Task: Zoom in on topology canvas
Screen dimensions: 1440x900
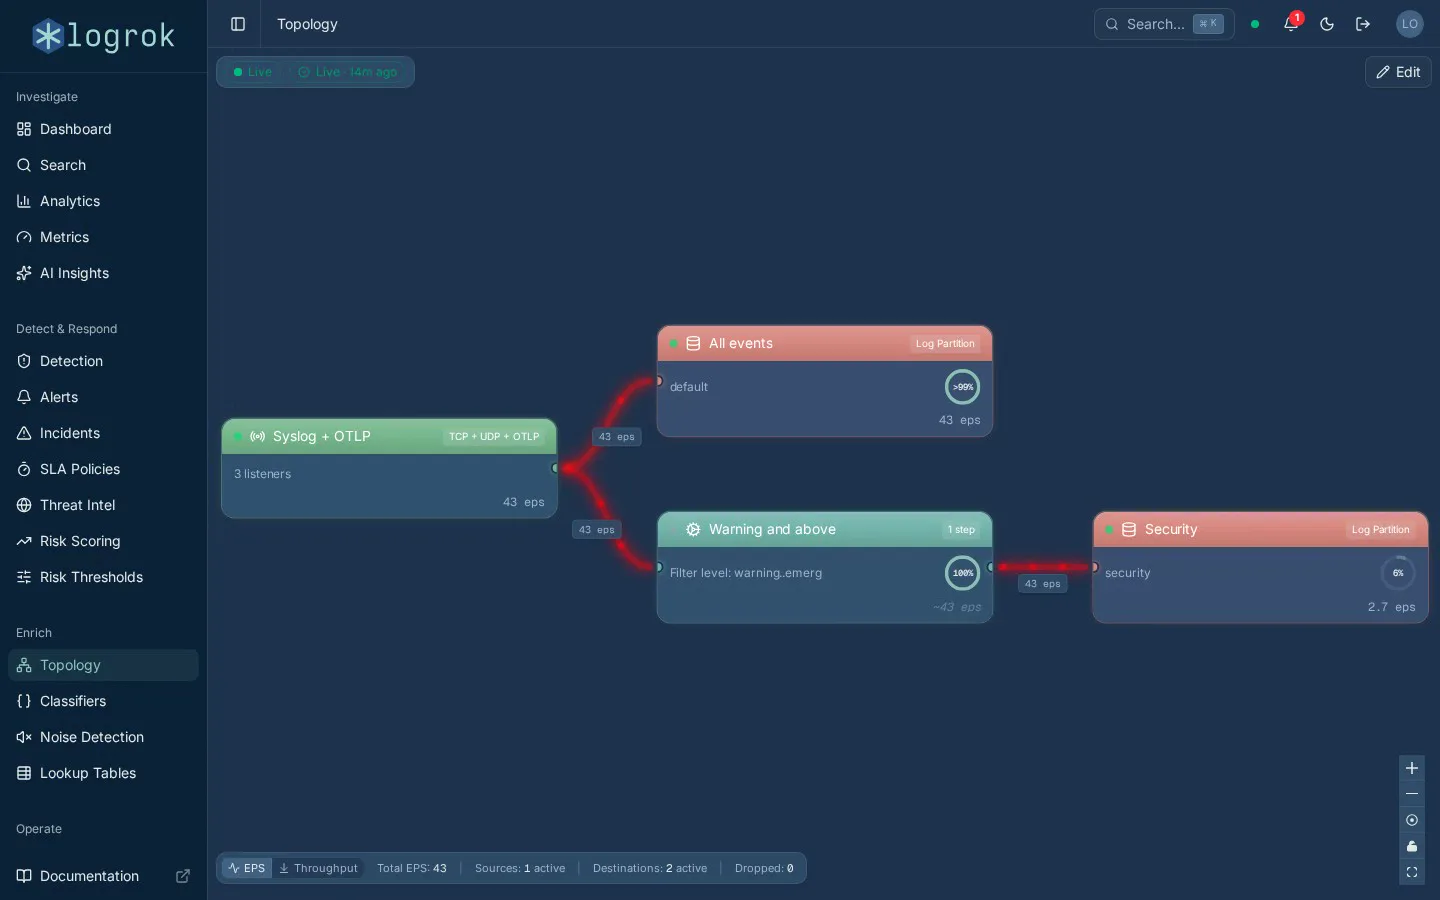Action: (1412, 768)
